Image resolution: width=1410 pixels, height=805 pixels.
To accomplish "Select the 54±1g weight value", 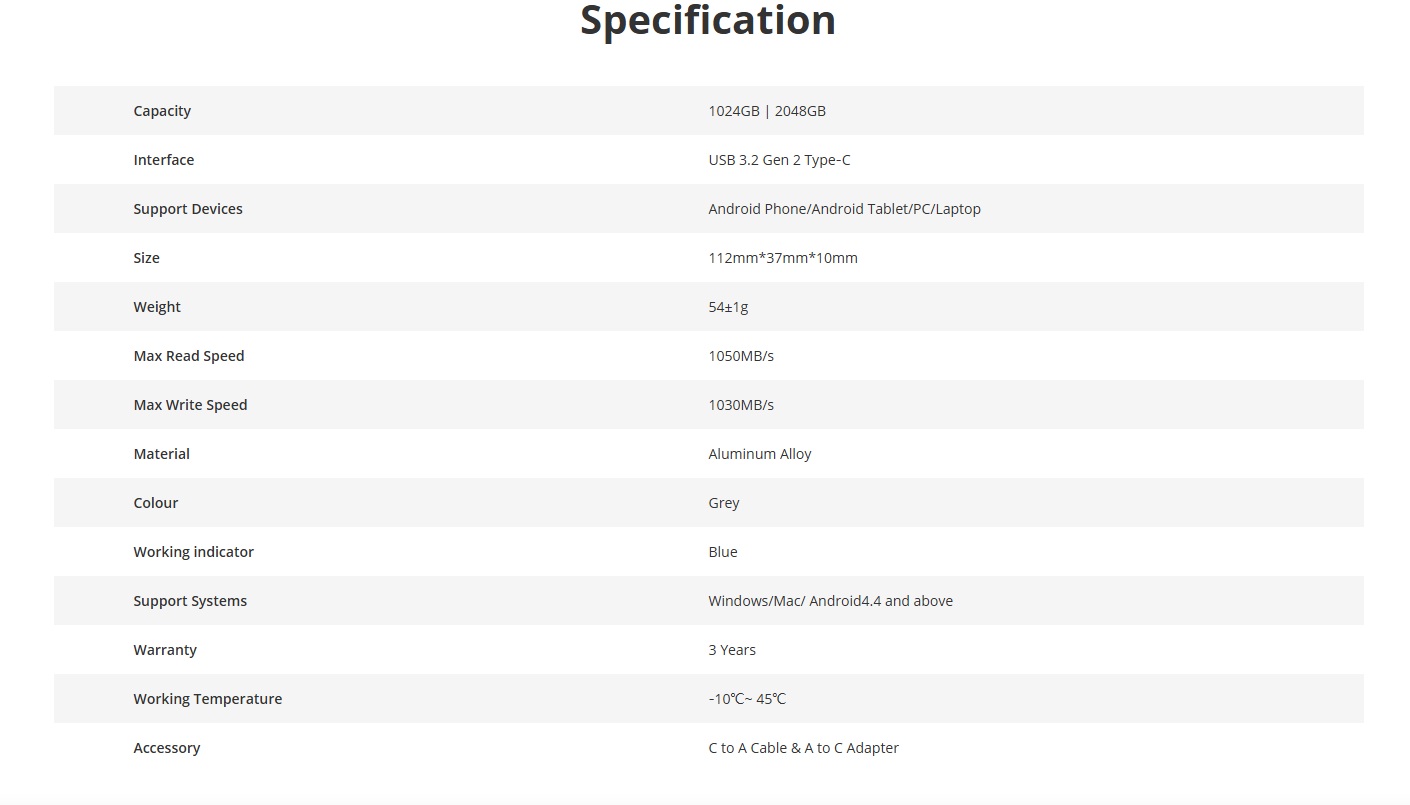I will click(728, 307).
